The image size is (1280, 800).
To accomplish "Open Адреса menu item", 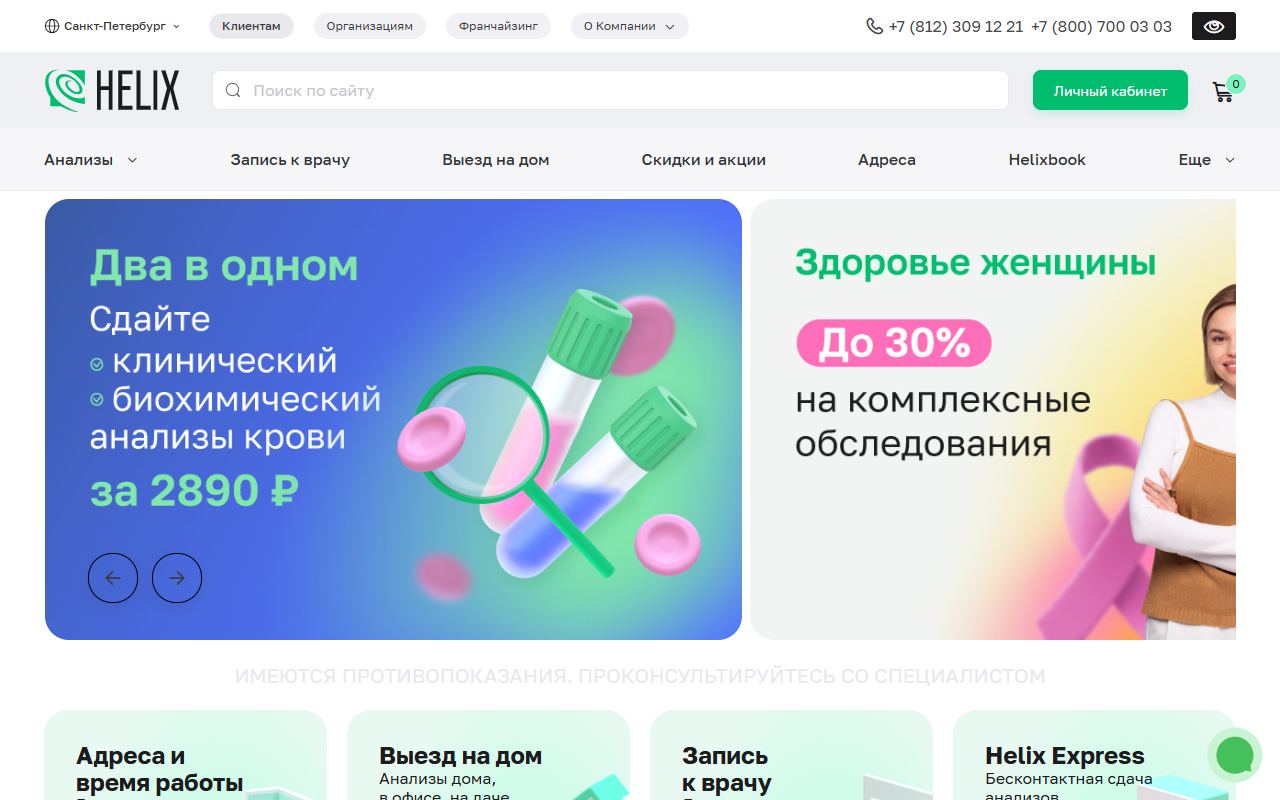I will click(x=887, y=160).
